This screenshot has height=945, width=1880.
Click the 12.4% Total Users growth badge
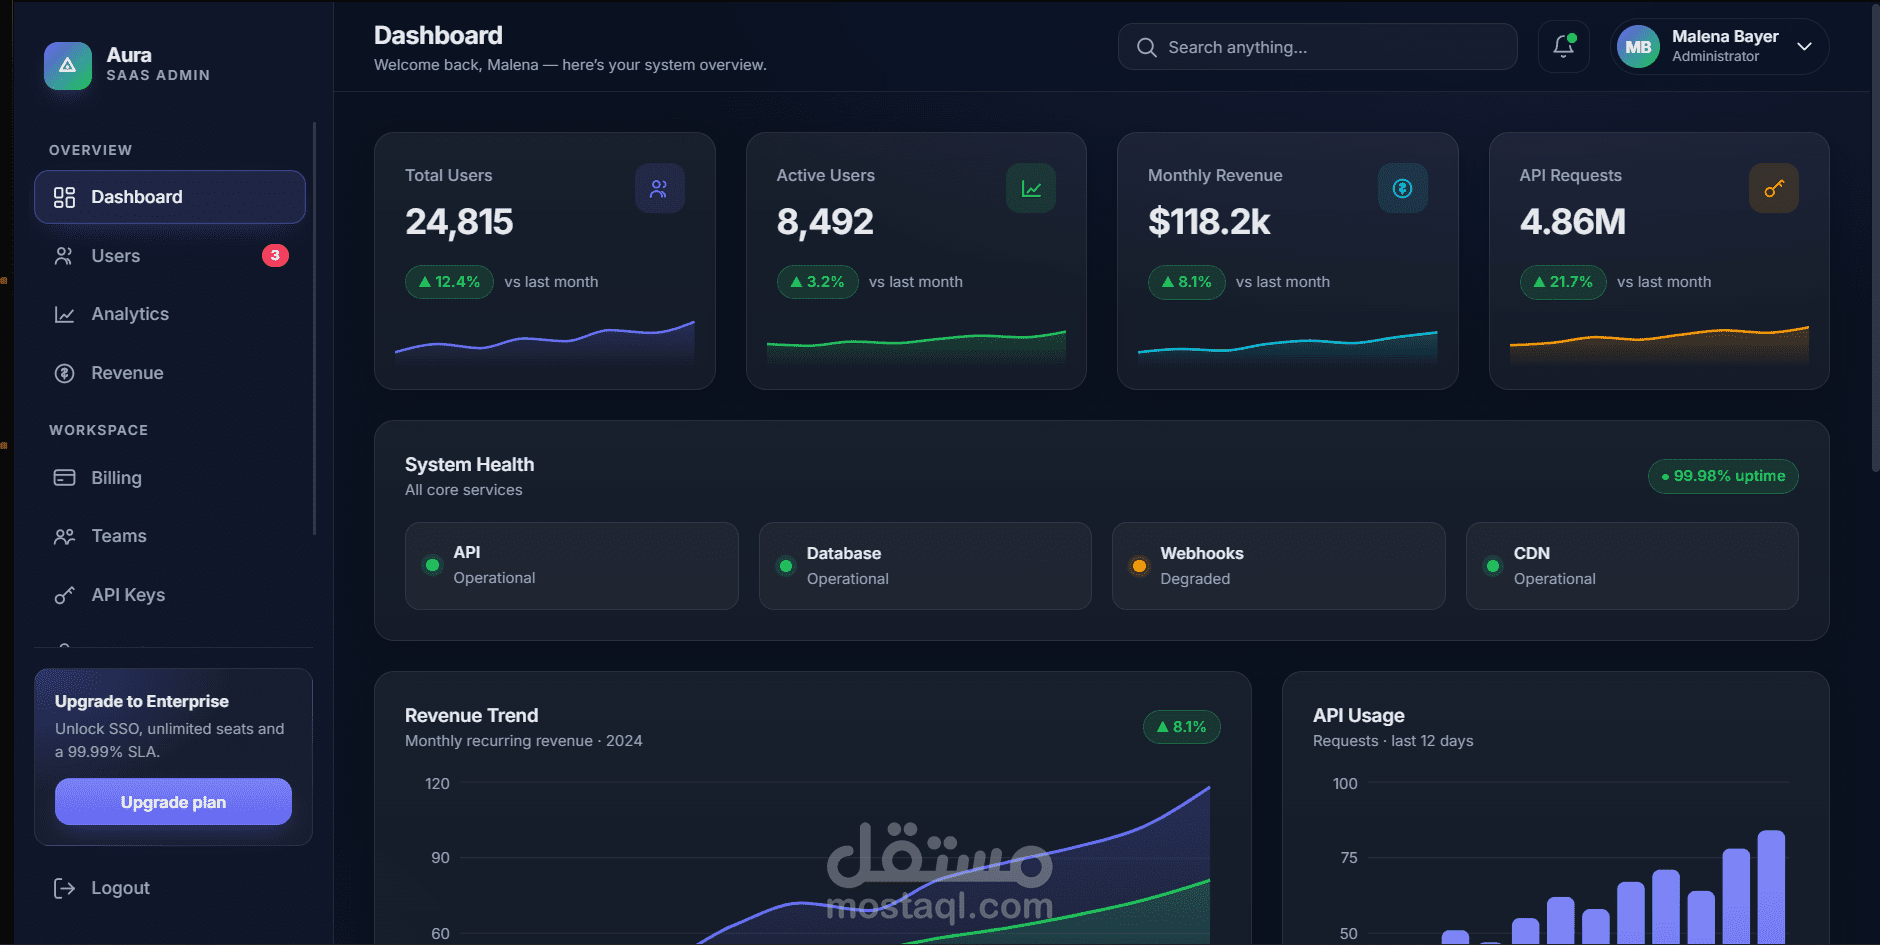(x=449, y=282)
